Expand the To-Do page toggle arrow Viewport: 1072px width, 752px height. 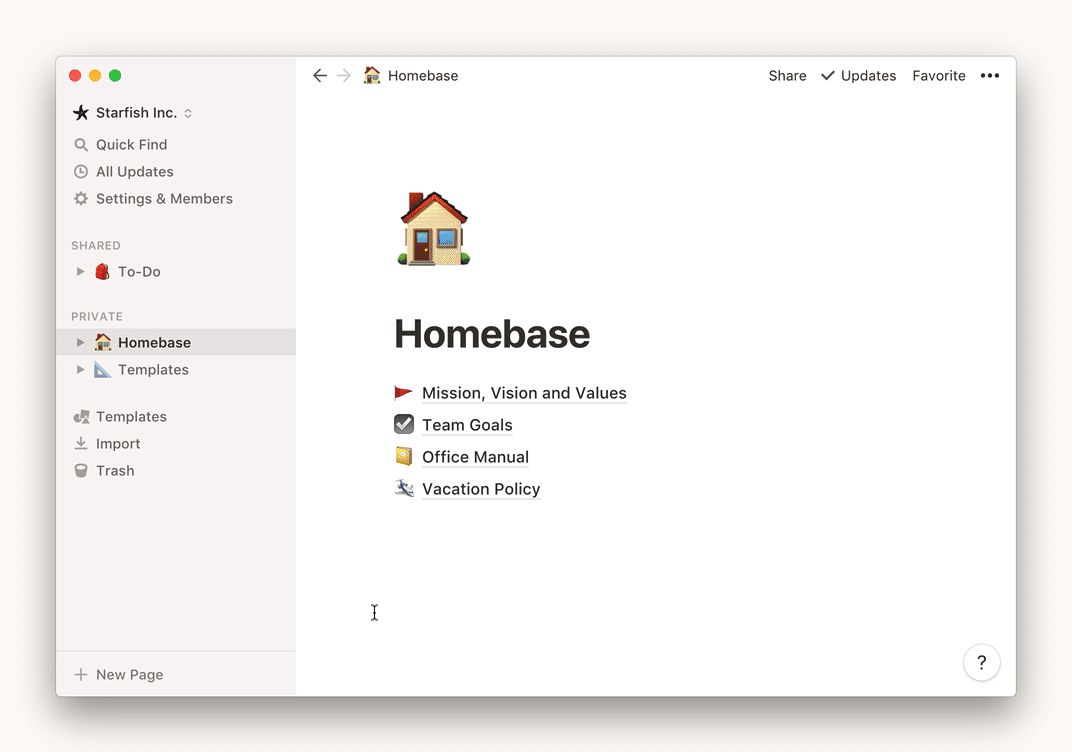pyautogui.click(x=81, y=272)
